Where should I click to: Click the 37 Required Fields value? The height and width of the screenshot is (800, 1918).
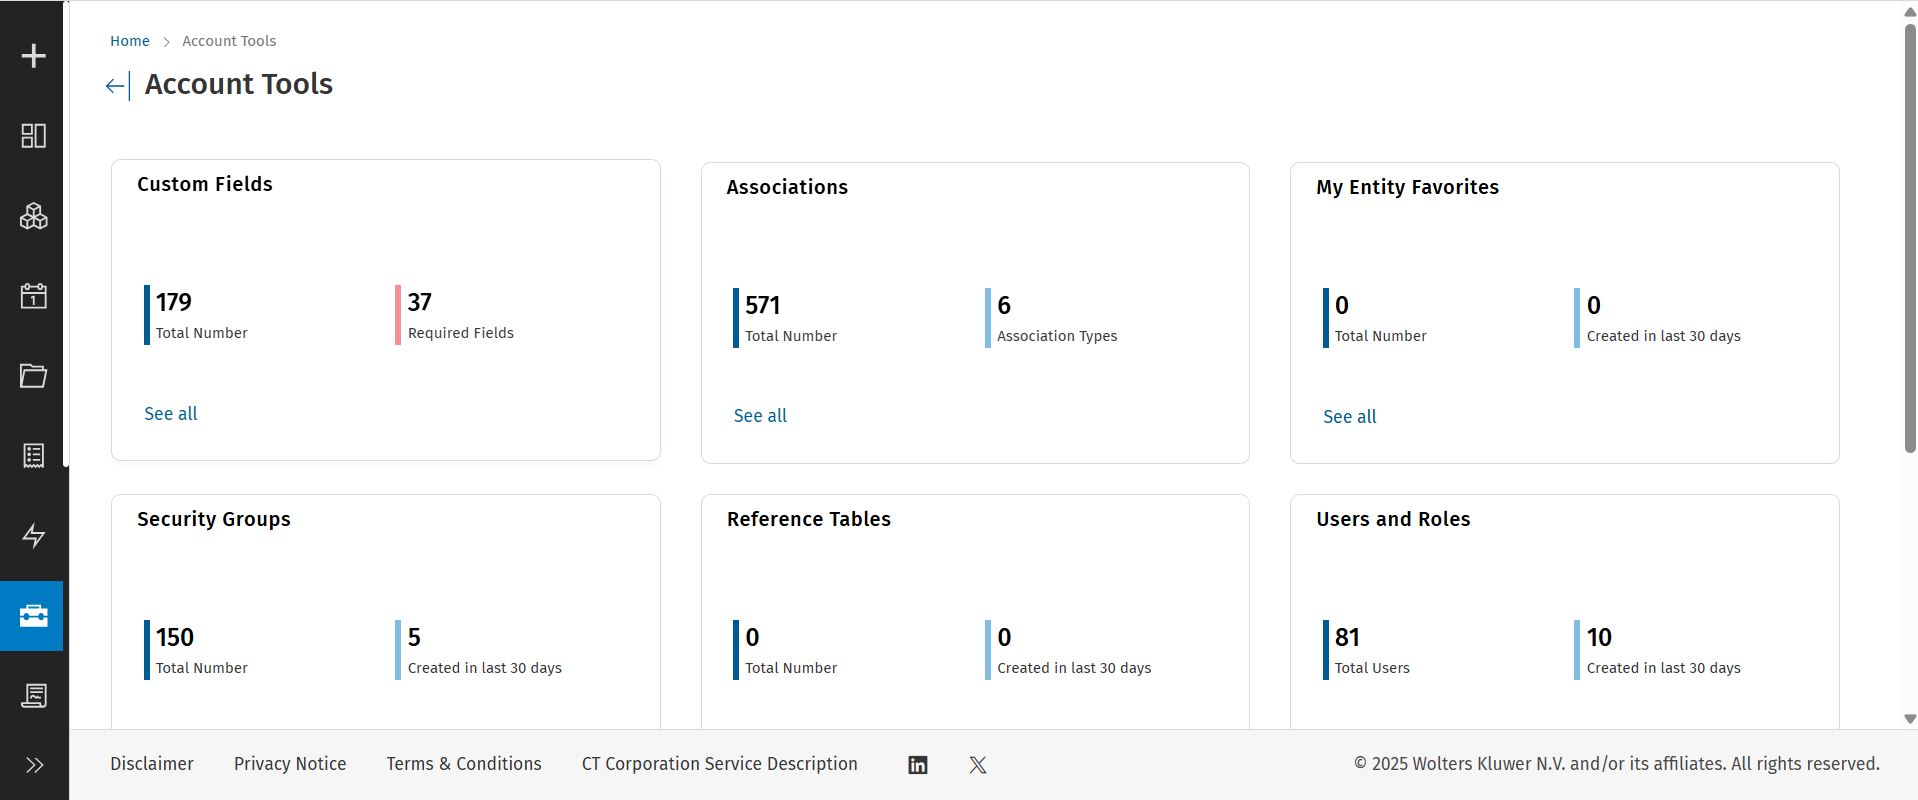click(x=420, y=302)
